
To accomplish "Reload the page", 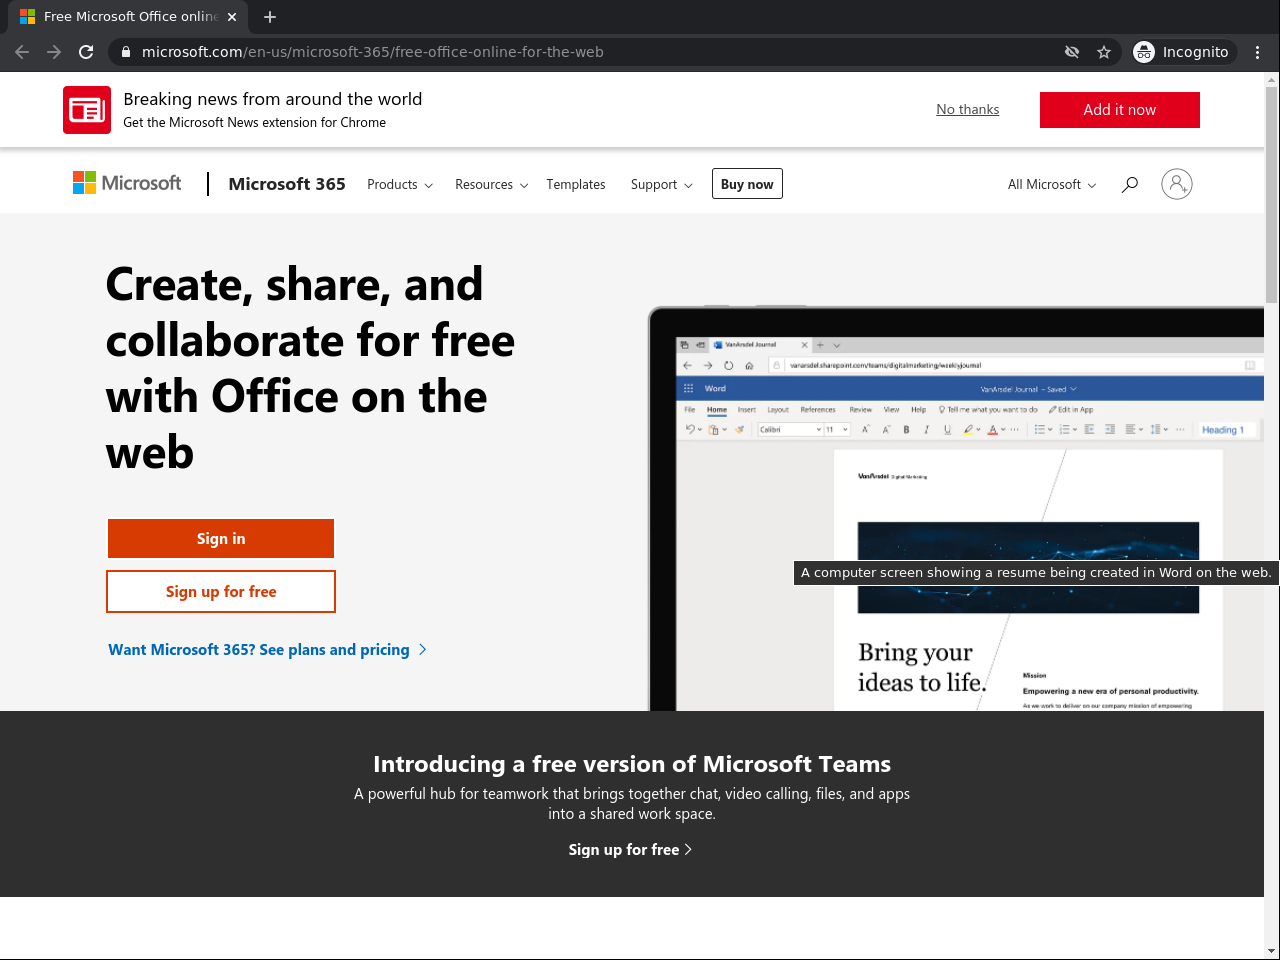I will [86, 52].
